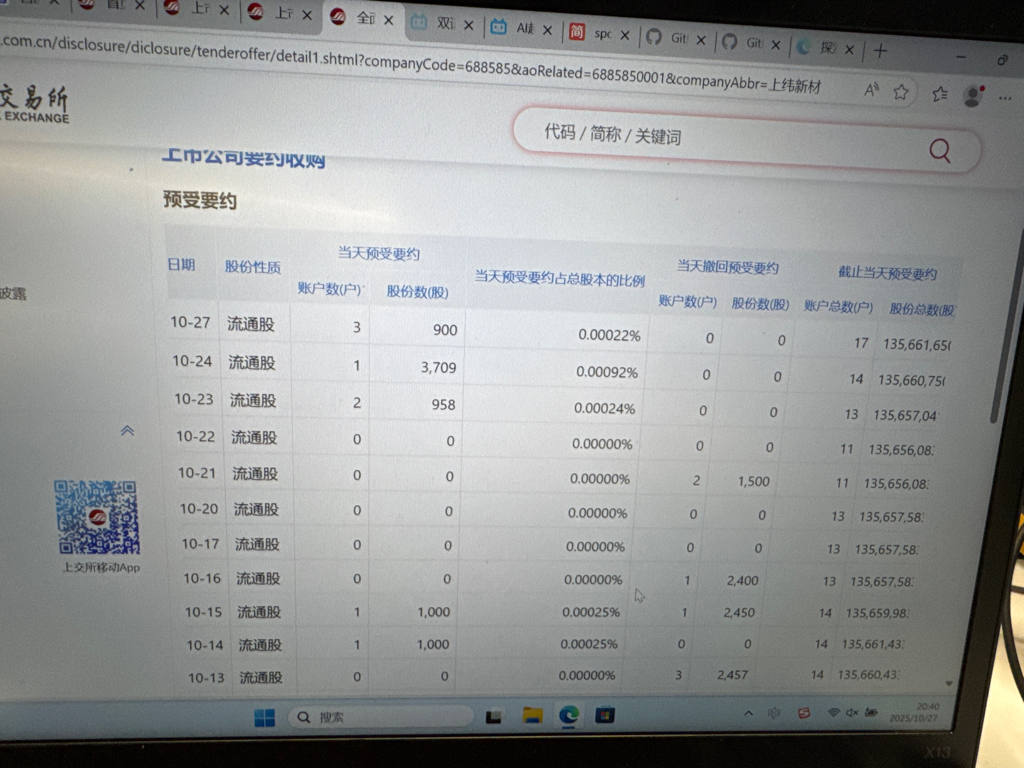The width and height of the screenshot is (1024, 768).
Task: Click the 2,457 withdrawn shares cell
Action: (732, 675)
